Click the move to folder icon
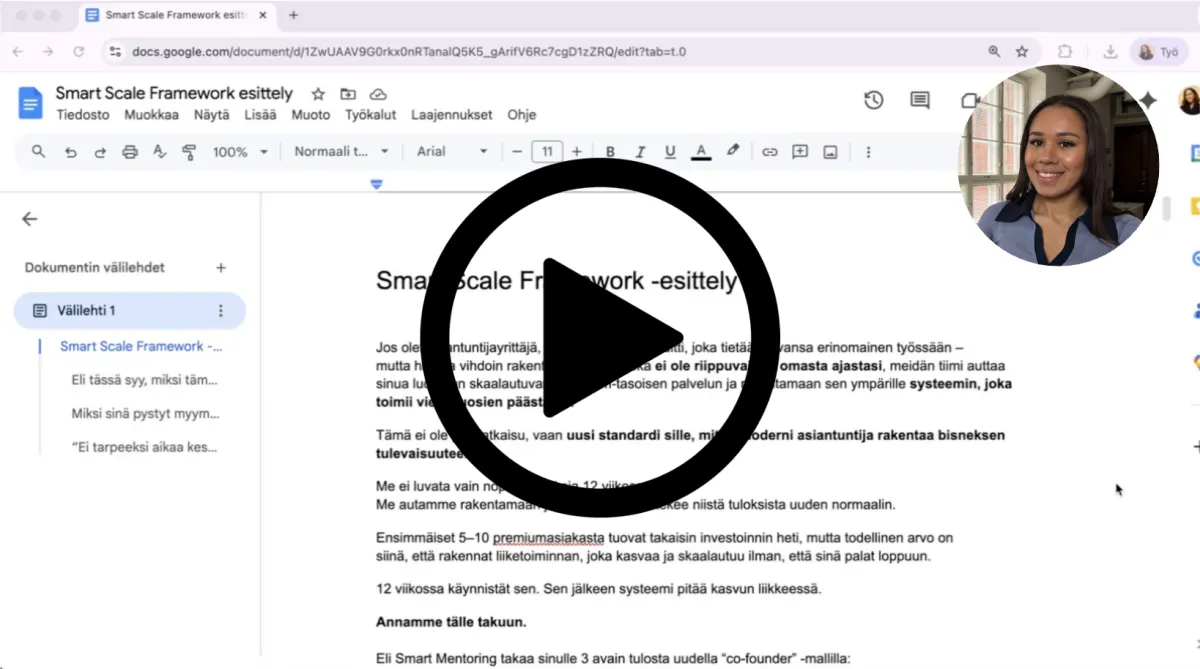The height and width of the screenshot is (669, 1200). [x=348, y=94]
